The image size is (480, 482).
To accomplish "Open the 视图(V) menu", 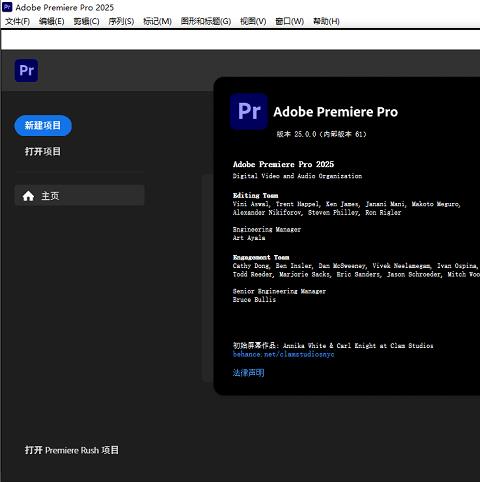I will coord(253,21).
